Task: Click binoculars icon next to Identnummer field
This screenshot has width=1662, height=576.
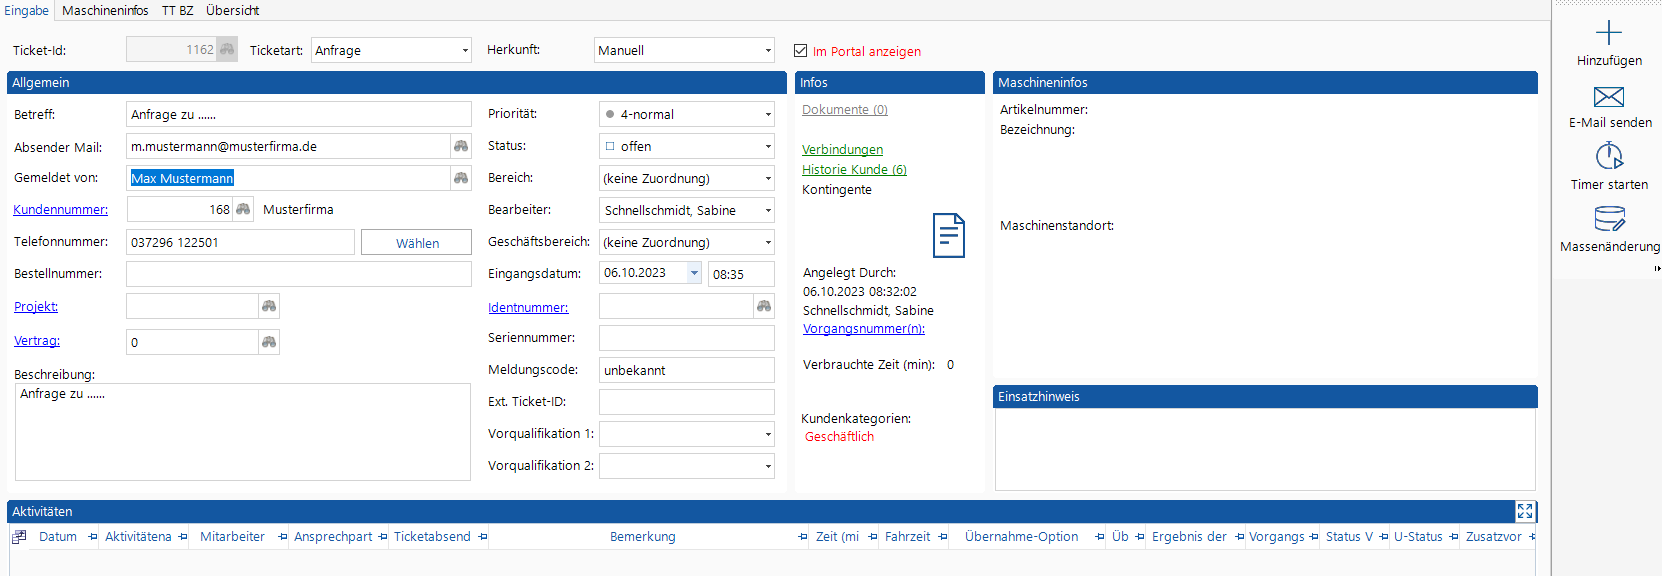Action: coord(764,306)
